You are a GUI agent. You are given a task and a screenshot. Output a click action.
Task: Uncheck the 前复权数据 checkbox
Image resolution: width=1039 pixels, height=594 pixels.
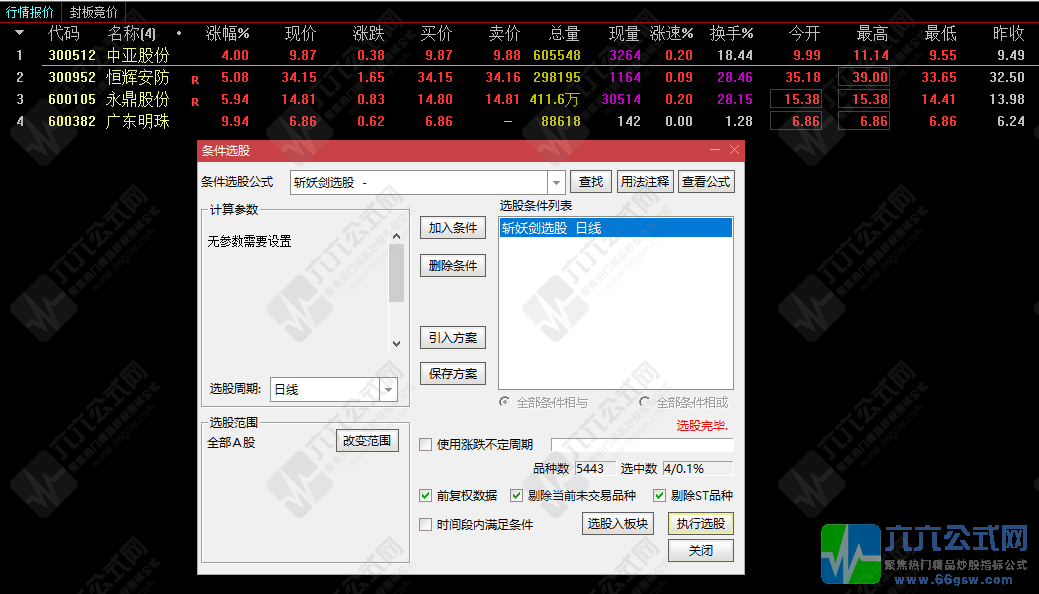(x=425, y=495)
